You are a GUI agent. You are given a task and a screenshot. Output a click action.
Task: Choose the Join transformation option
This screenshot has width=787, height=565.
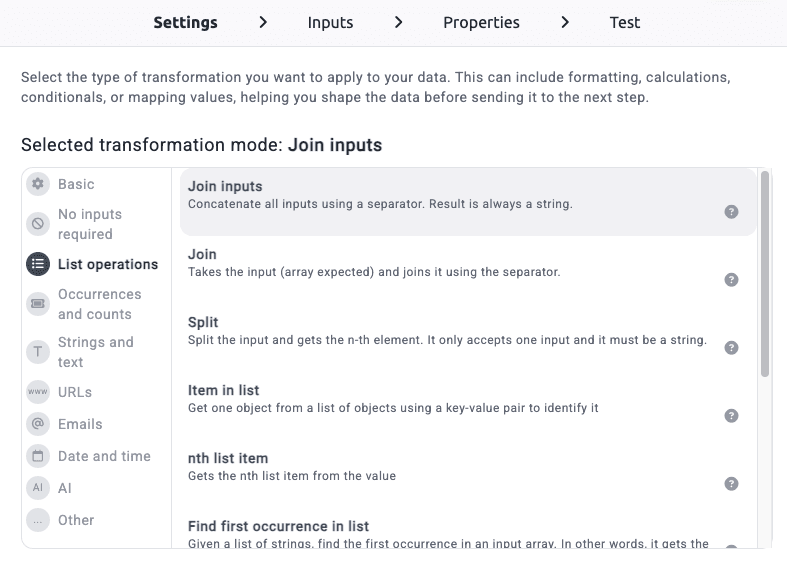(x=450, y=263)
